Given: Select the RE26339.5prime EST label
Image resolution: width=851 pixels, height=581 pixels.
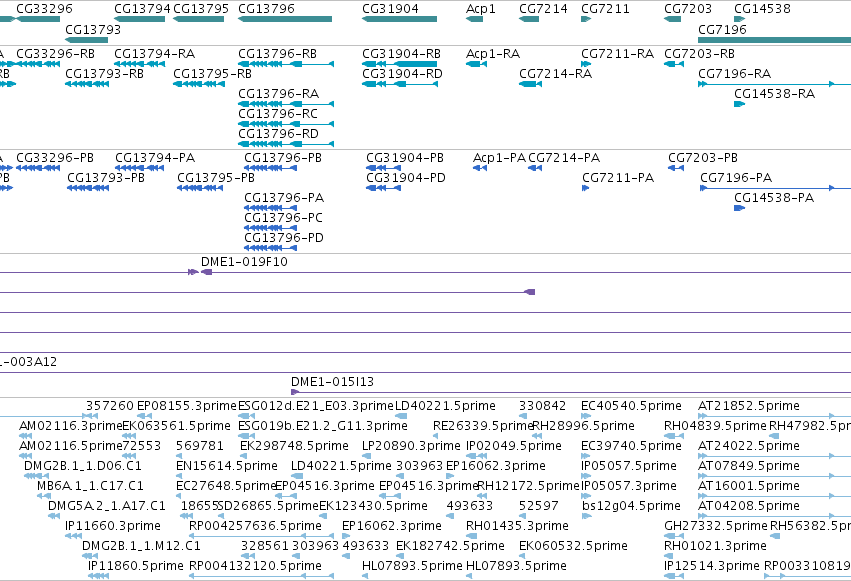Looking at the screenshot, I should tap(483, 426).
